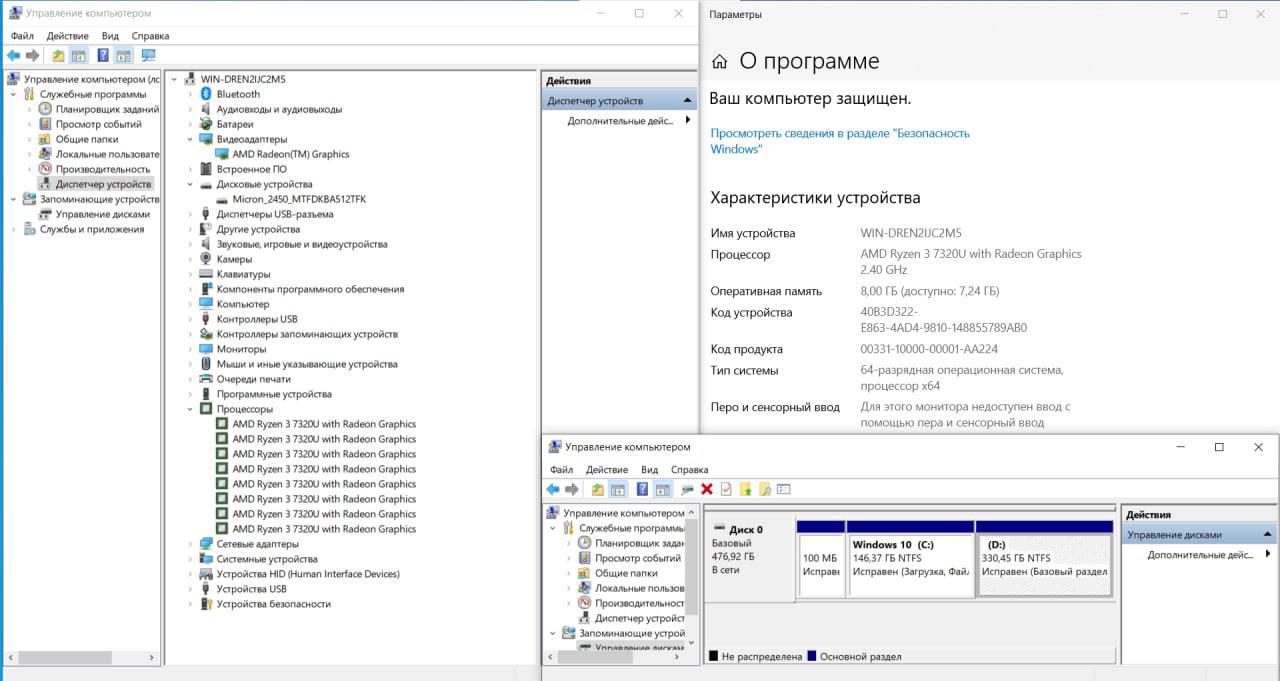Open Дополнительные действия under Управление дисками
Viewport: 1280px width, 681px height.
(1200, 555)
